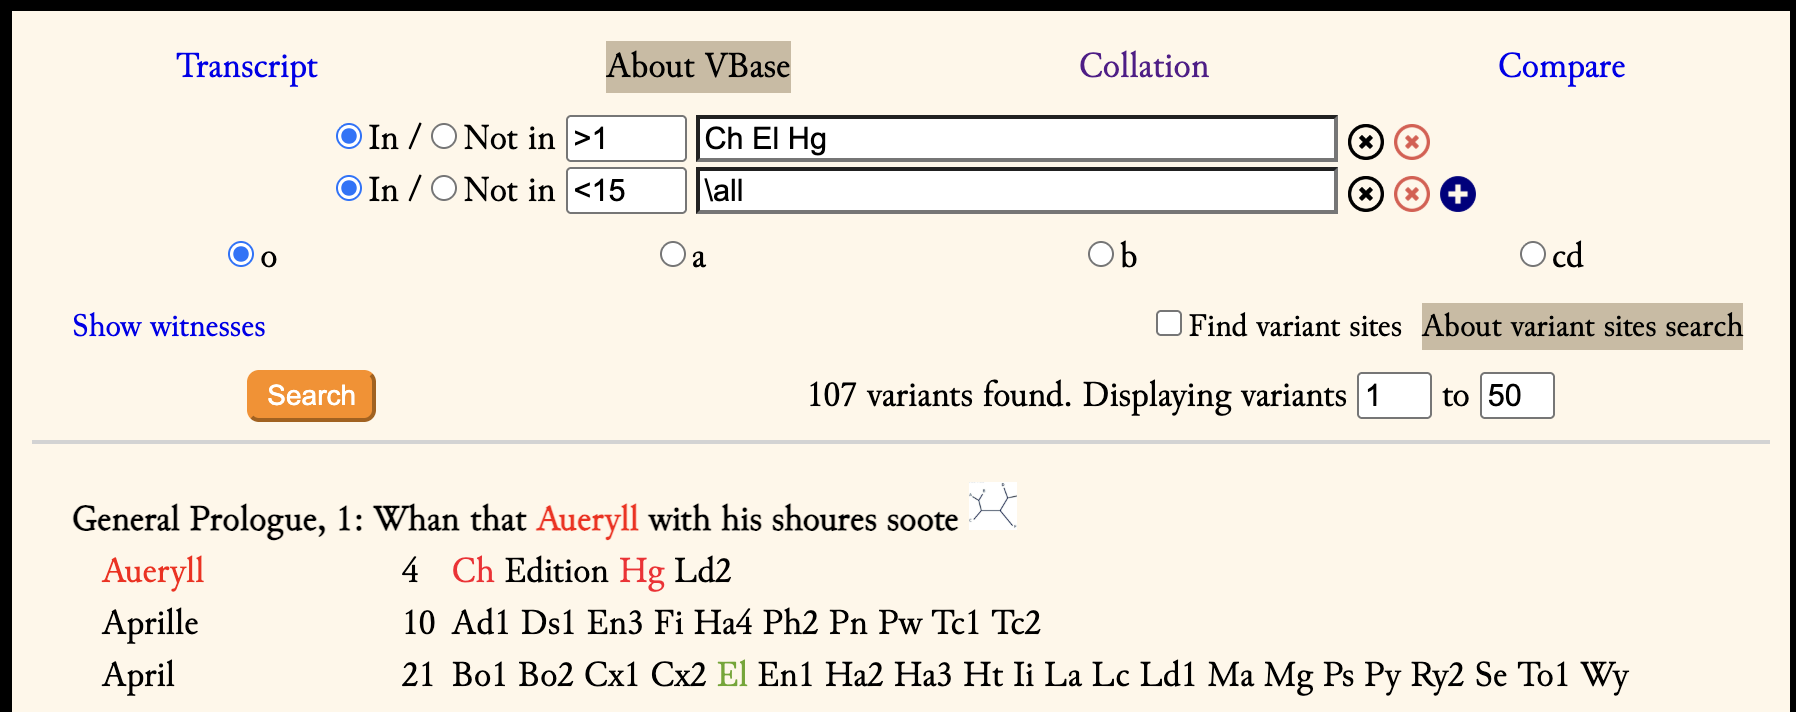Enable Find variant sites checkbox
This screenshot has height=712, width=1796.
tap(1168, 323)
